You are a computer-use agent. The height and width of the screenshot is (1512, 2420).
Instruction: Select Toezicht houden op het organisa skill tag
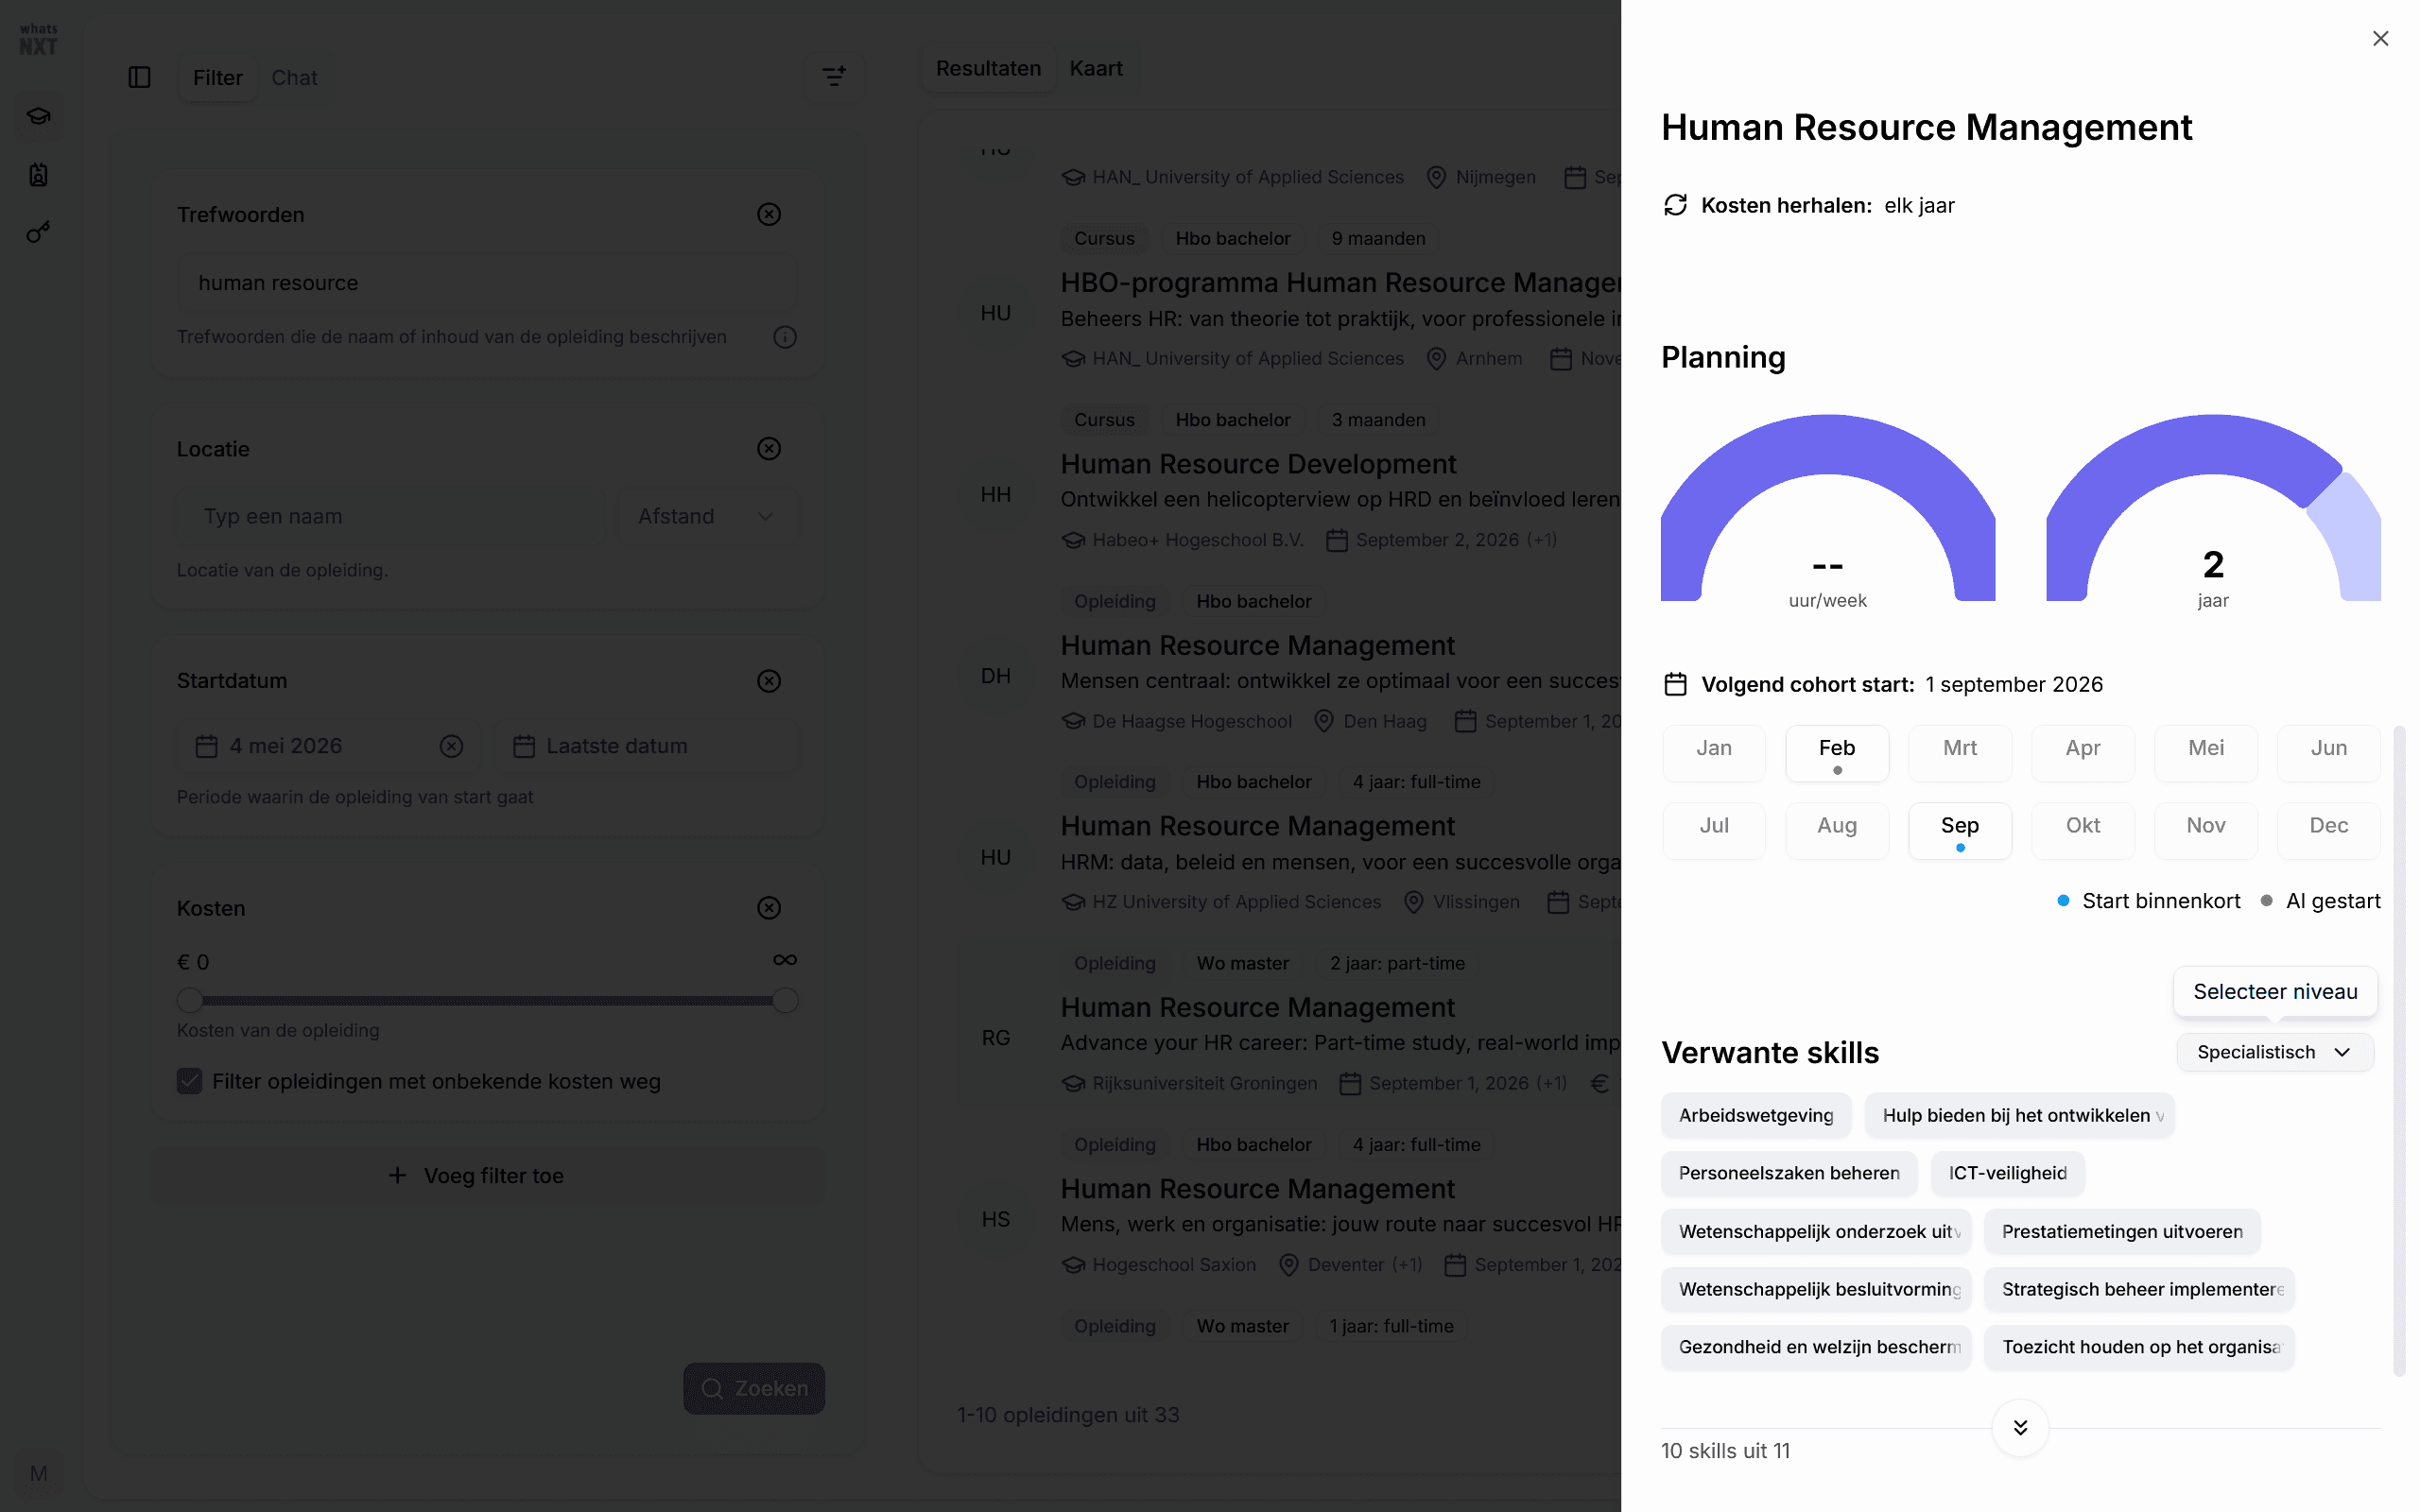2139,1347
